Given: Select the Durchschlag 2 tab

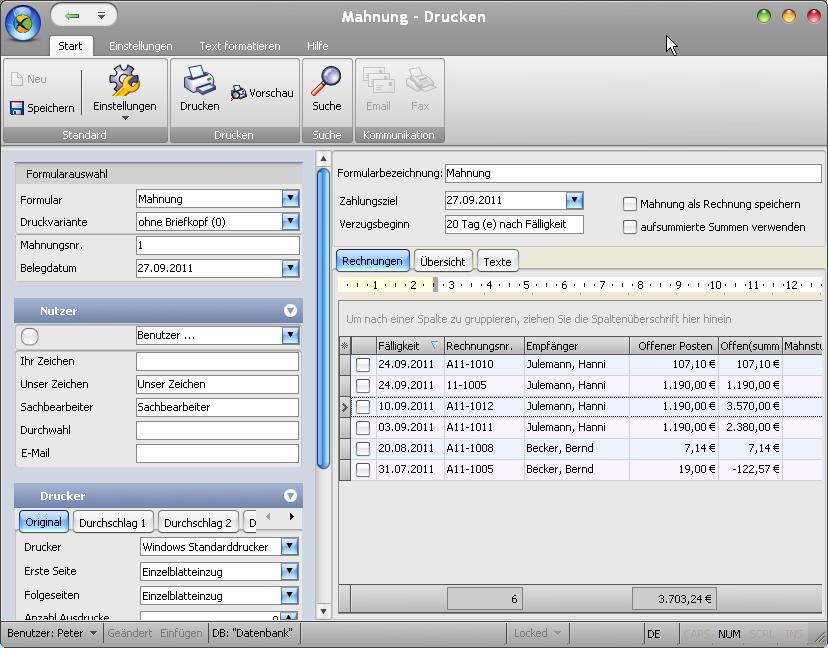Looking at the screenshot, I should point(198,522).
